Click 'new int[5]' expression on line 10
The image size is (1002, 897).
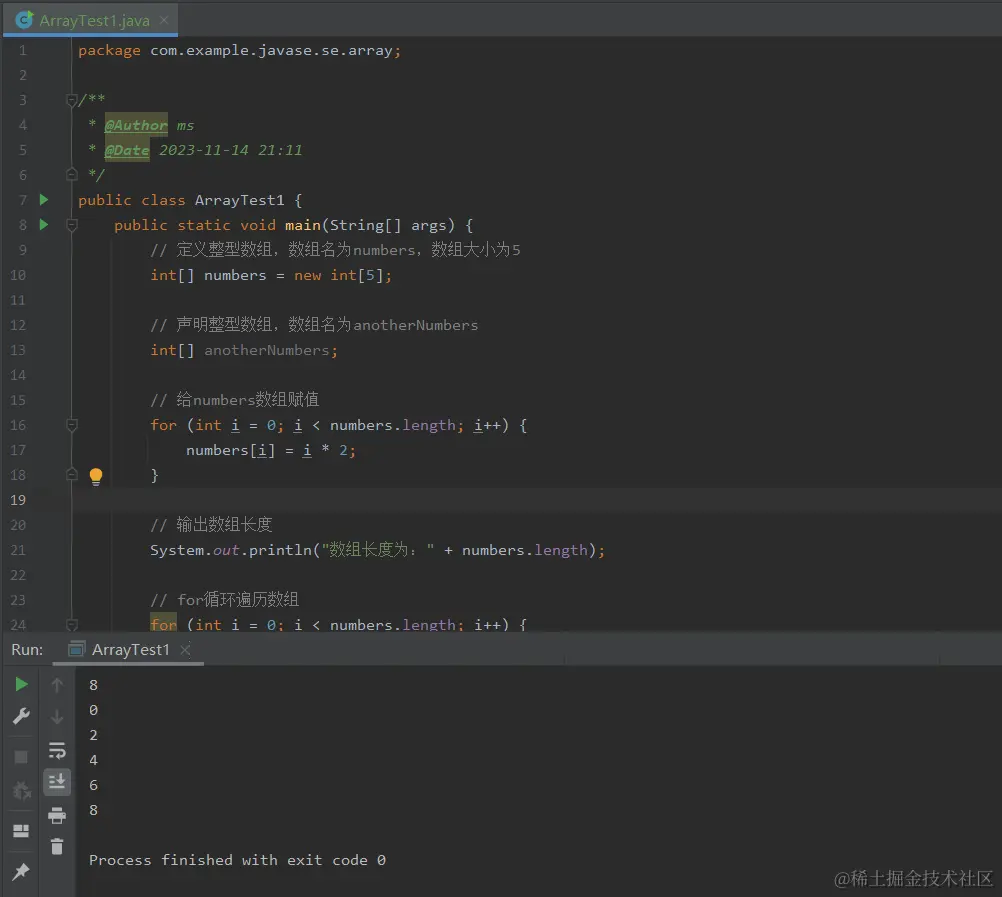pos(338,275)
